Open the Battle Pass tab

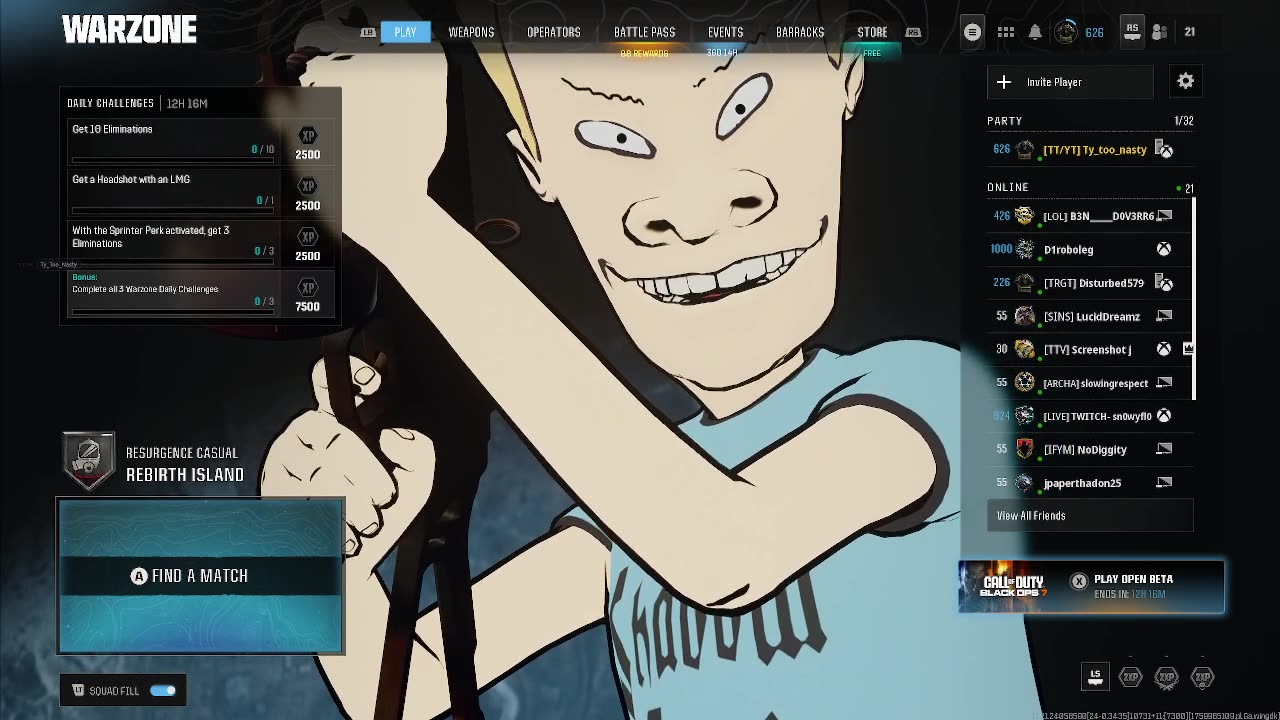(x=644, y=32)
